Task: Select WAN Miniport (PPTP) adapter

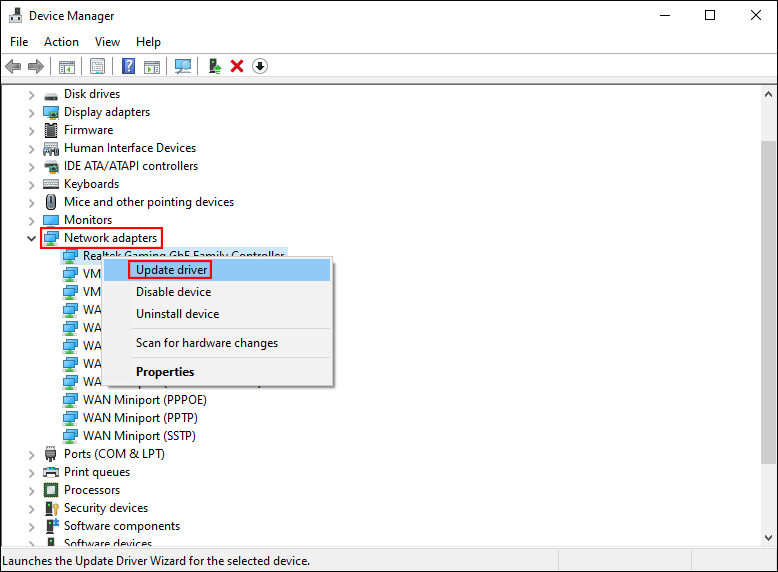Action: 140,418
